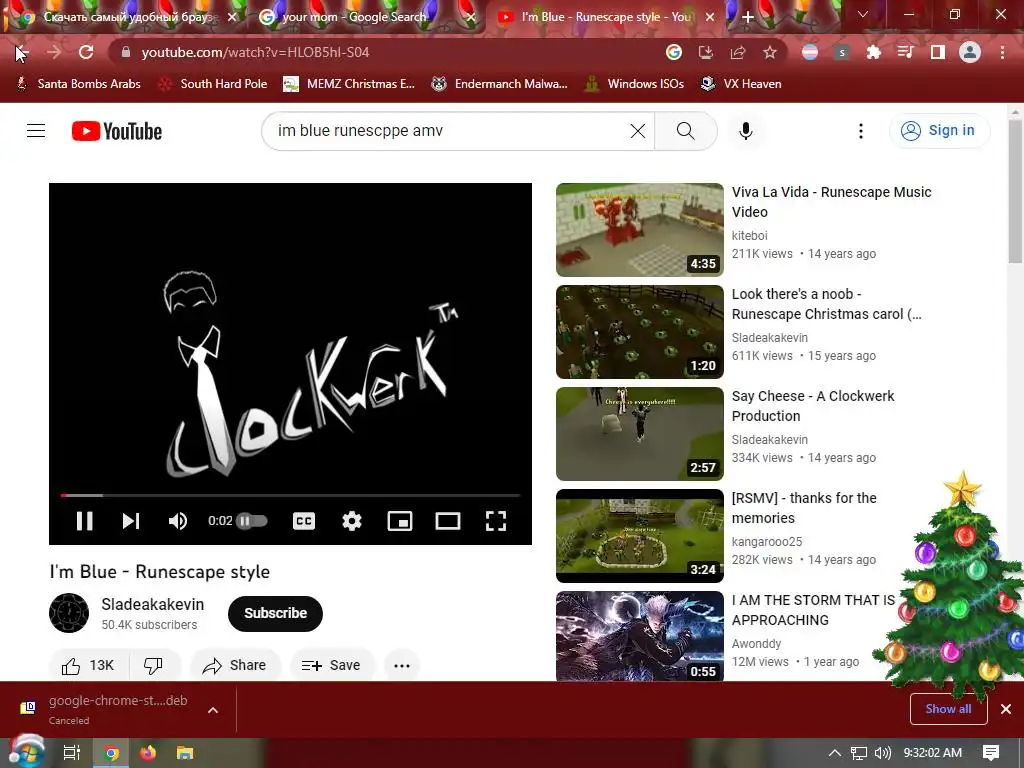Screen dimensions: 1024x768
Task: Open MEMZ Christmas bookmark
Action: [349, 84]
